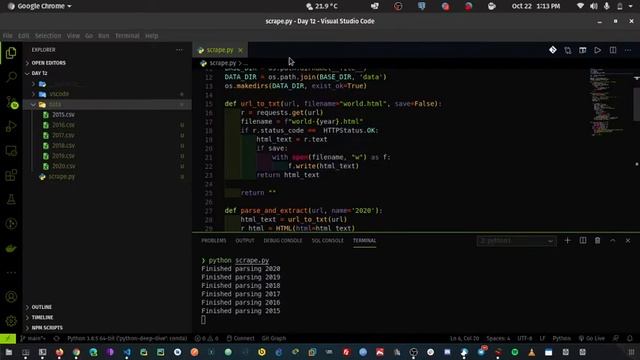This screenshot has width=640, height=360.
Task: Open the Extensions view
Action: [11, 175]
